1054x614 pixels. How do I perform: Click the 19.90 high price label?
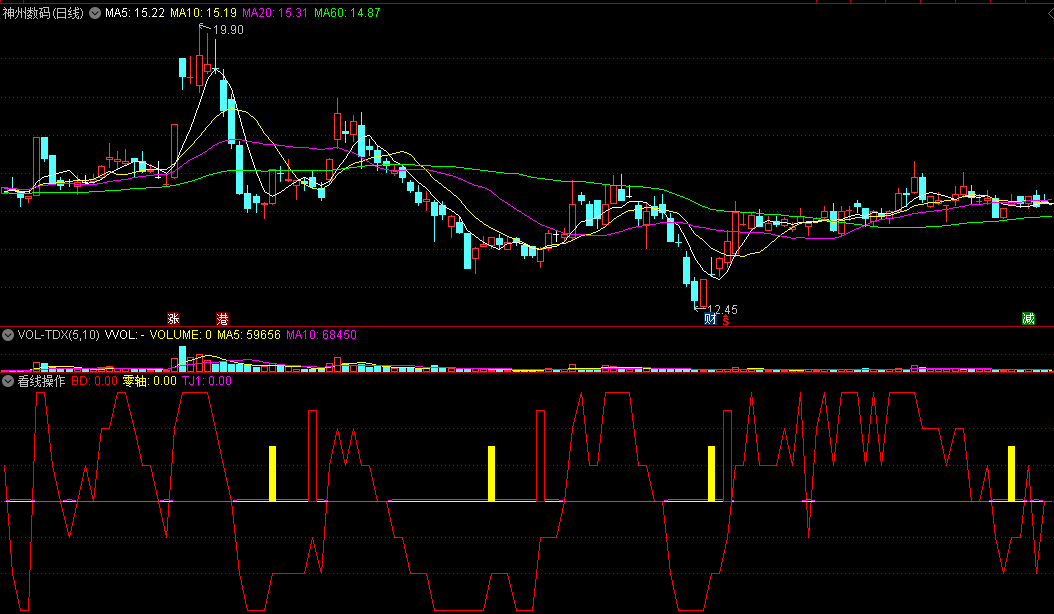pyautogui.click(x=229, y=30)
